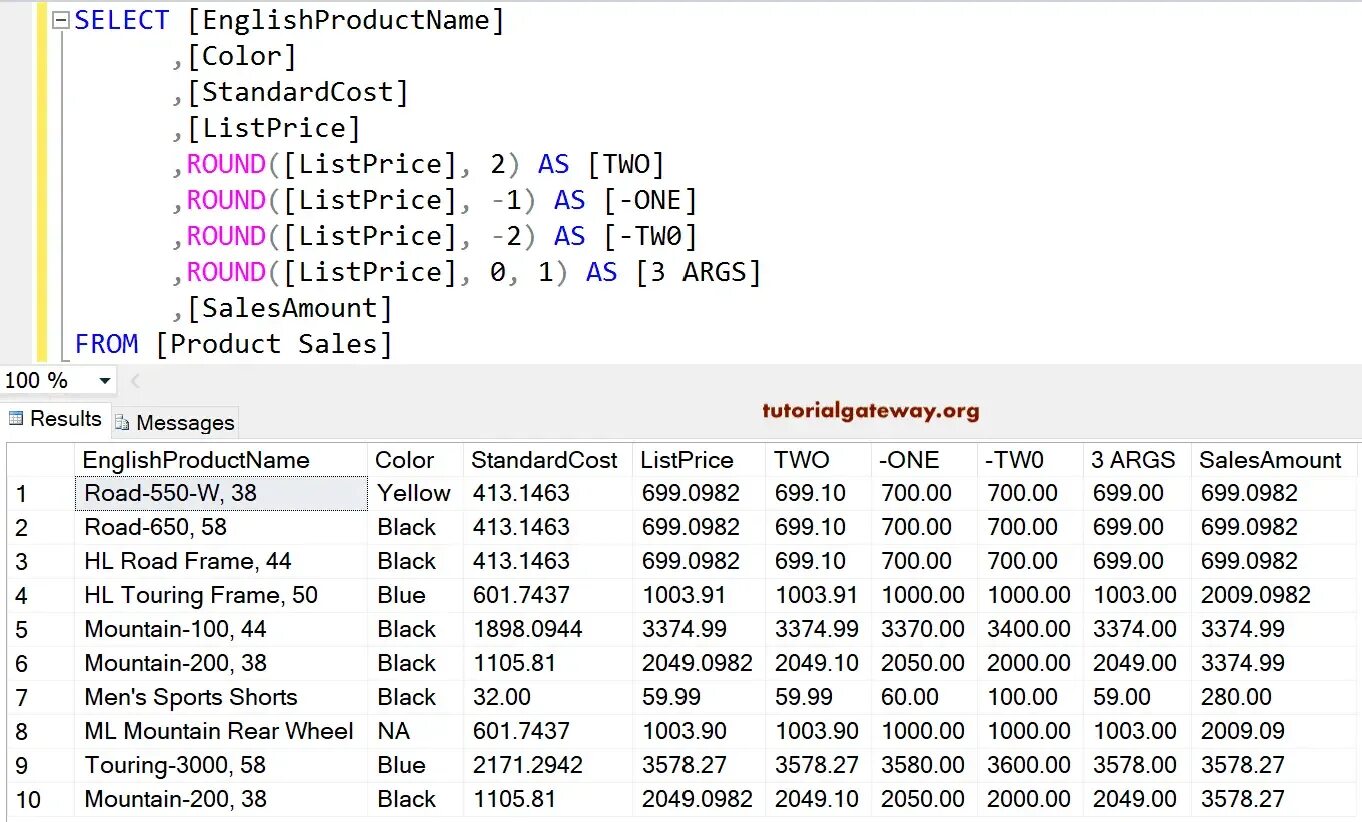Click the SalesAmount column header
The image size is (1362, 822).
[1276, 460]
